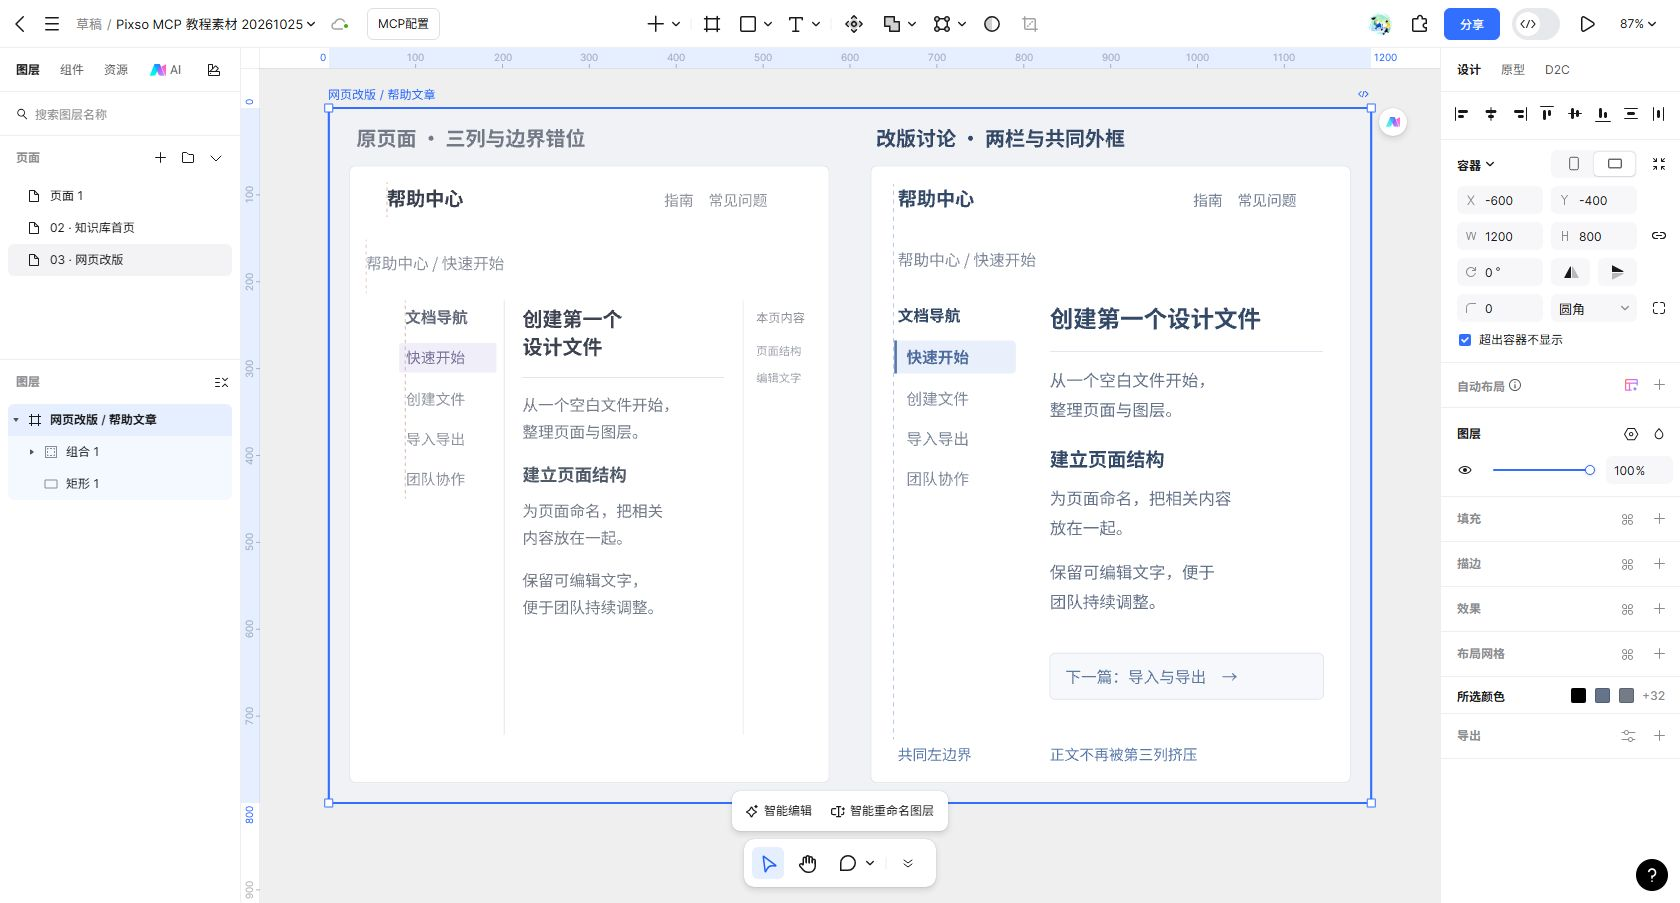This screenshot has width=1680, height=903.
Task: Collapse all layers icon in the layers header
Action: [221, 382]
